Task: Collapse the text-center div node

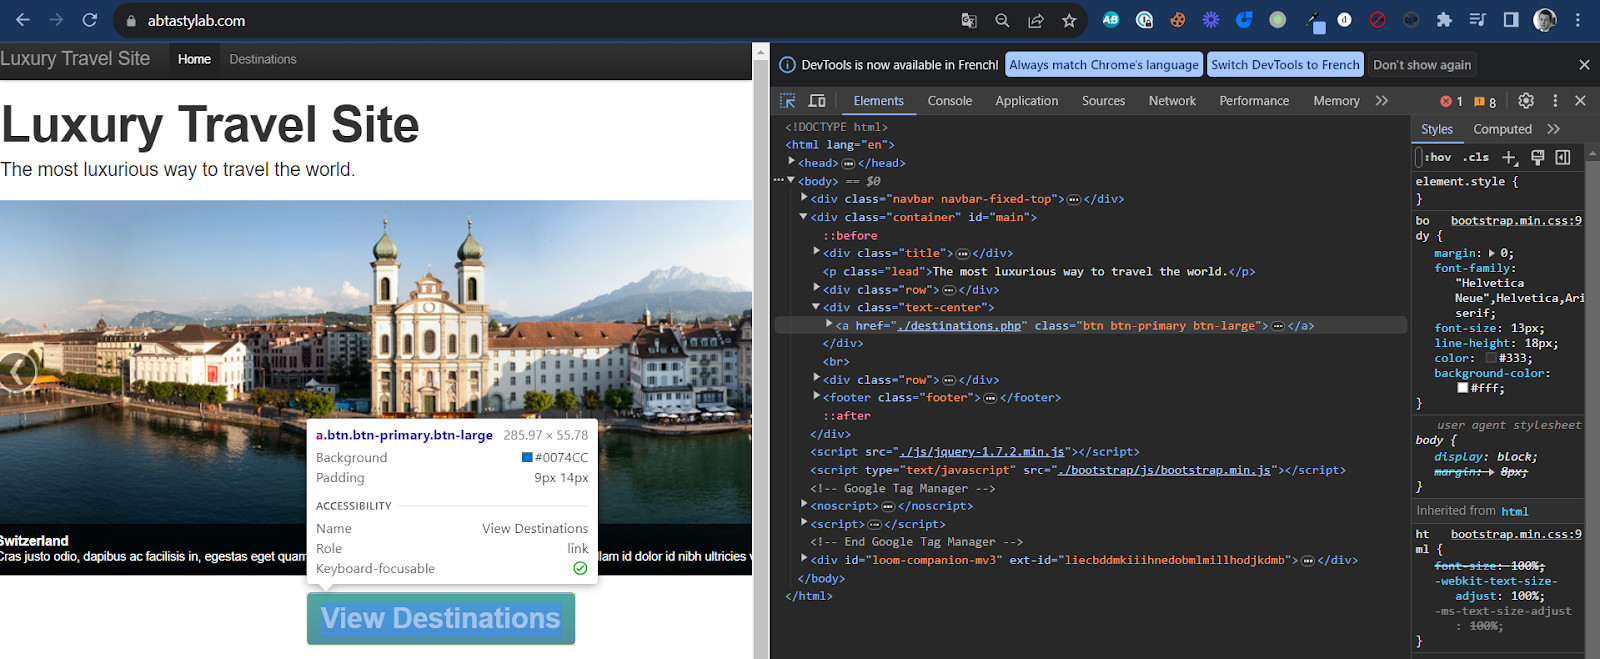Action: 817,307
